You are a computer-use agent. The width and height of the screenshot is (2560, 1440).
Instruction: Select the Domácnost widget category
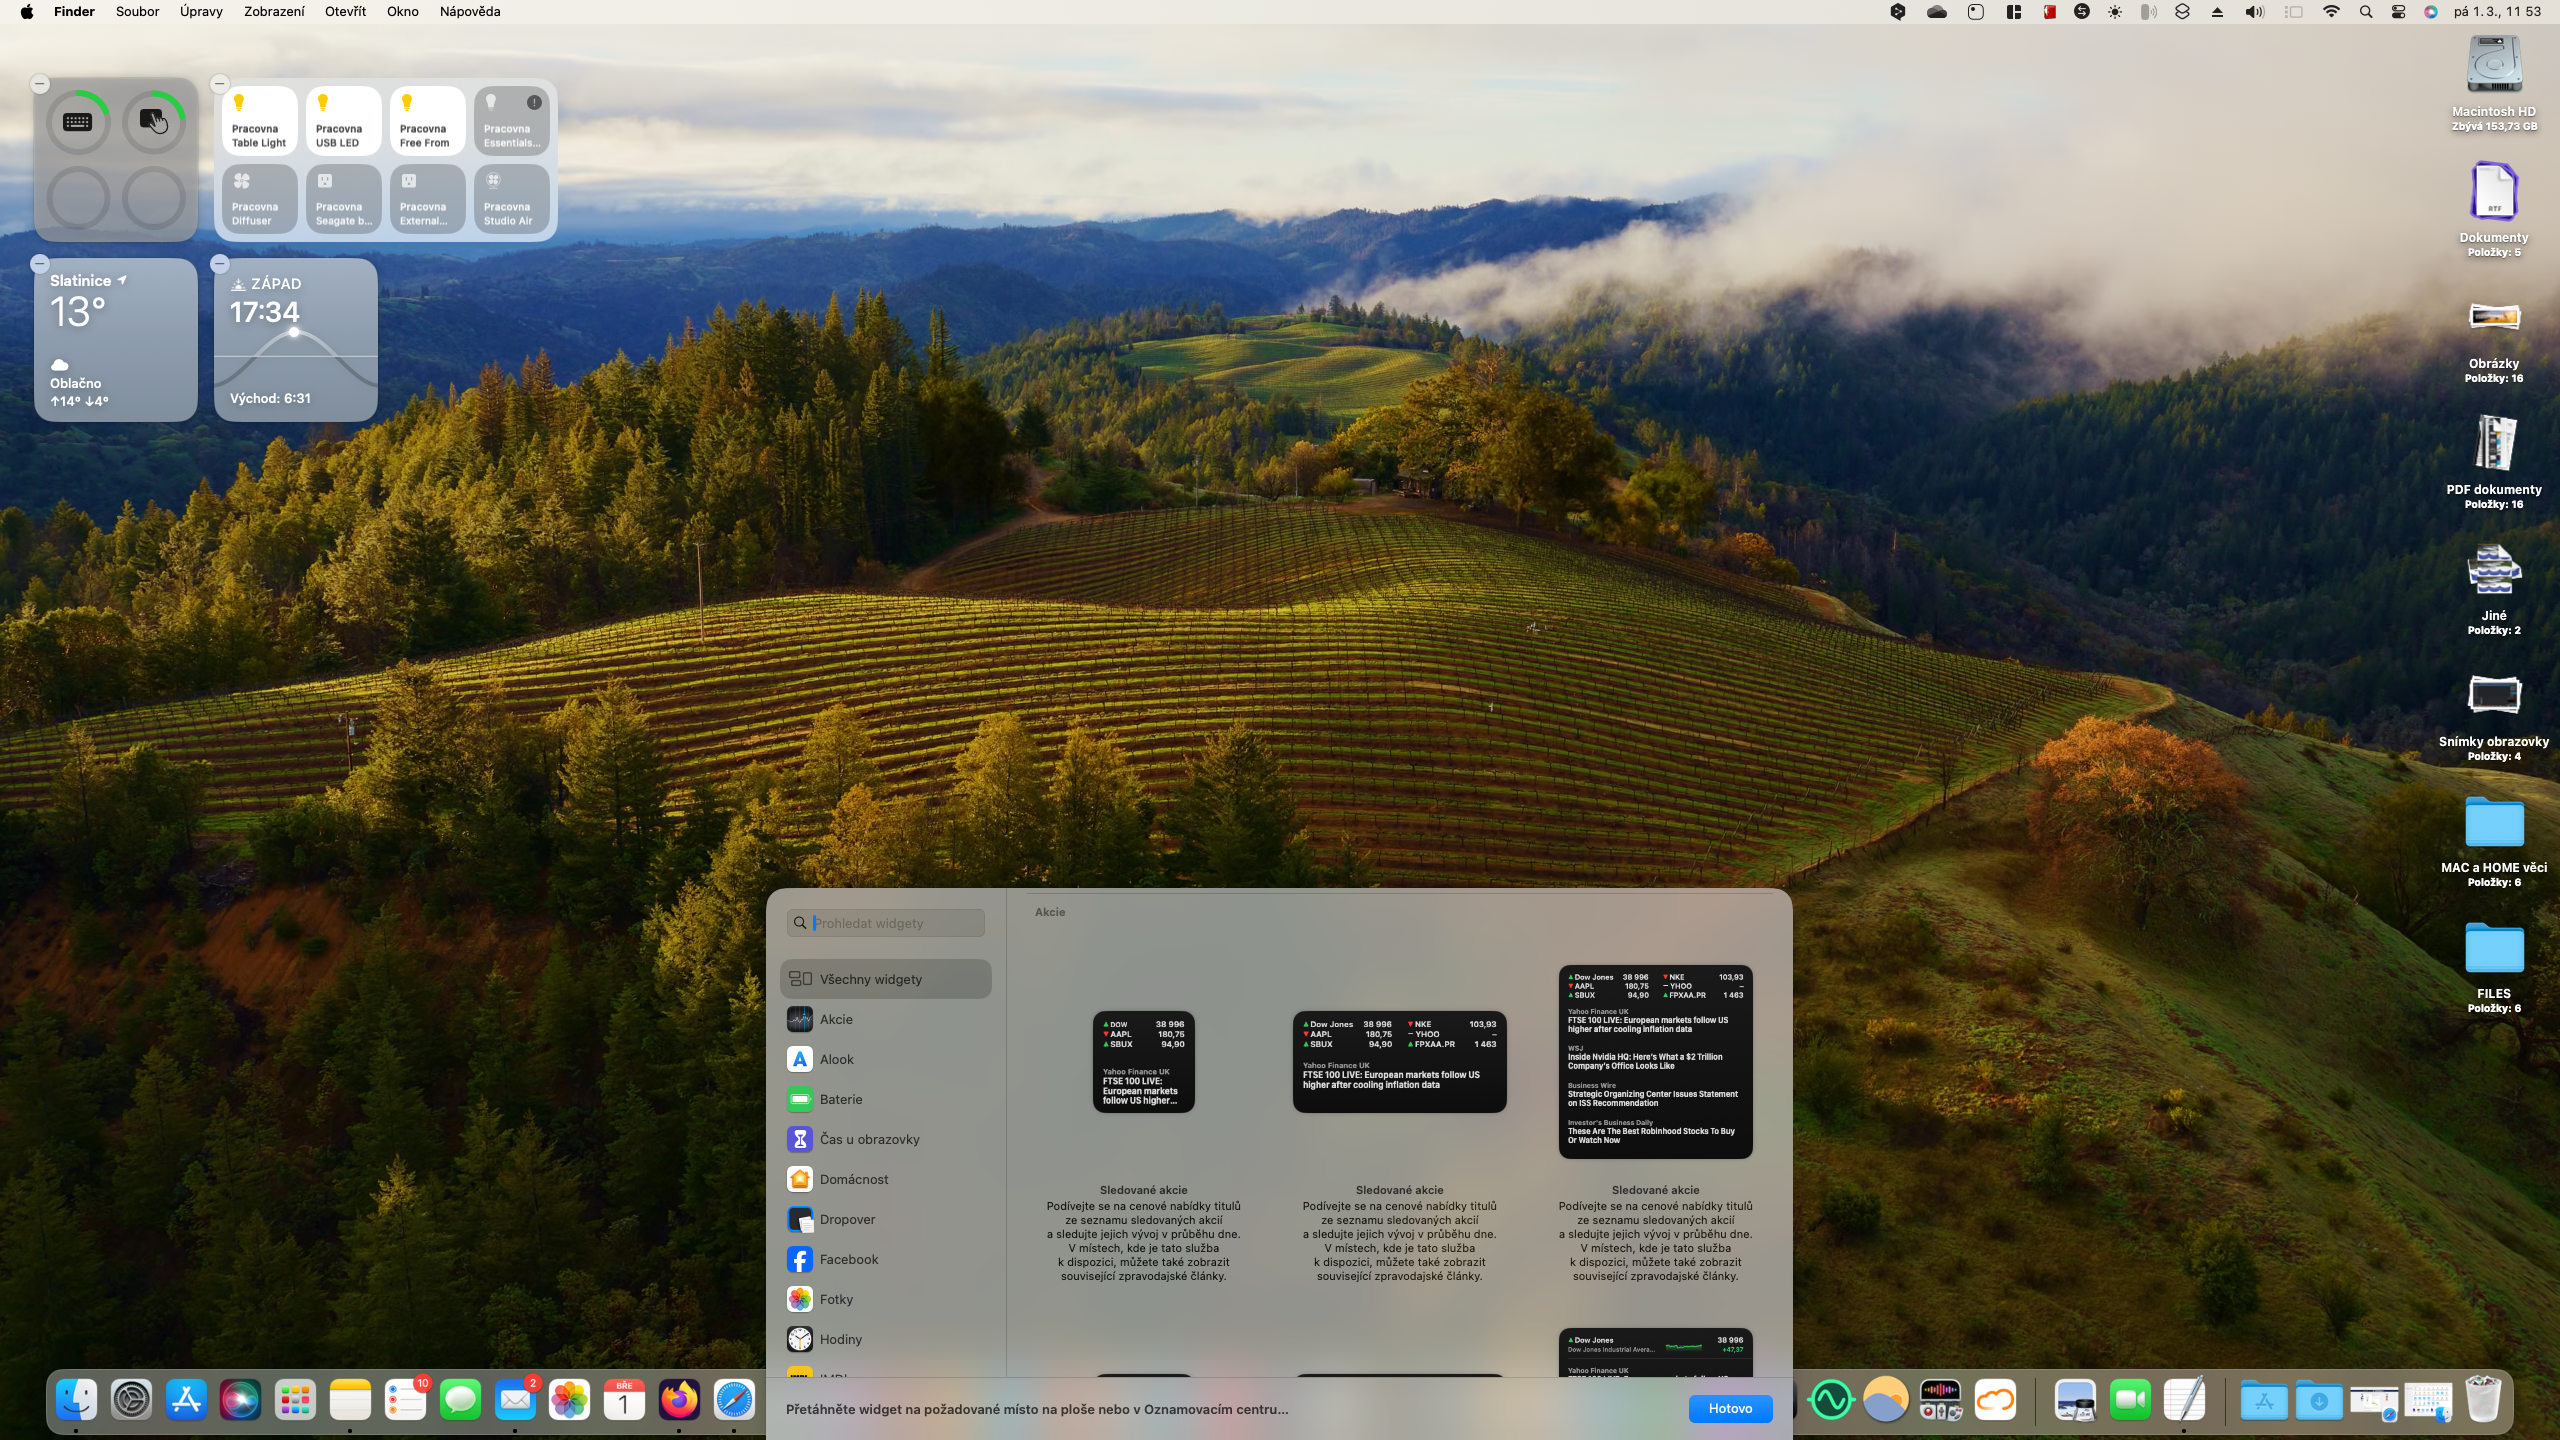853,1179
